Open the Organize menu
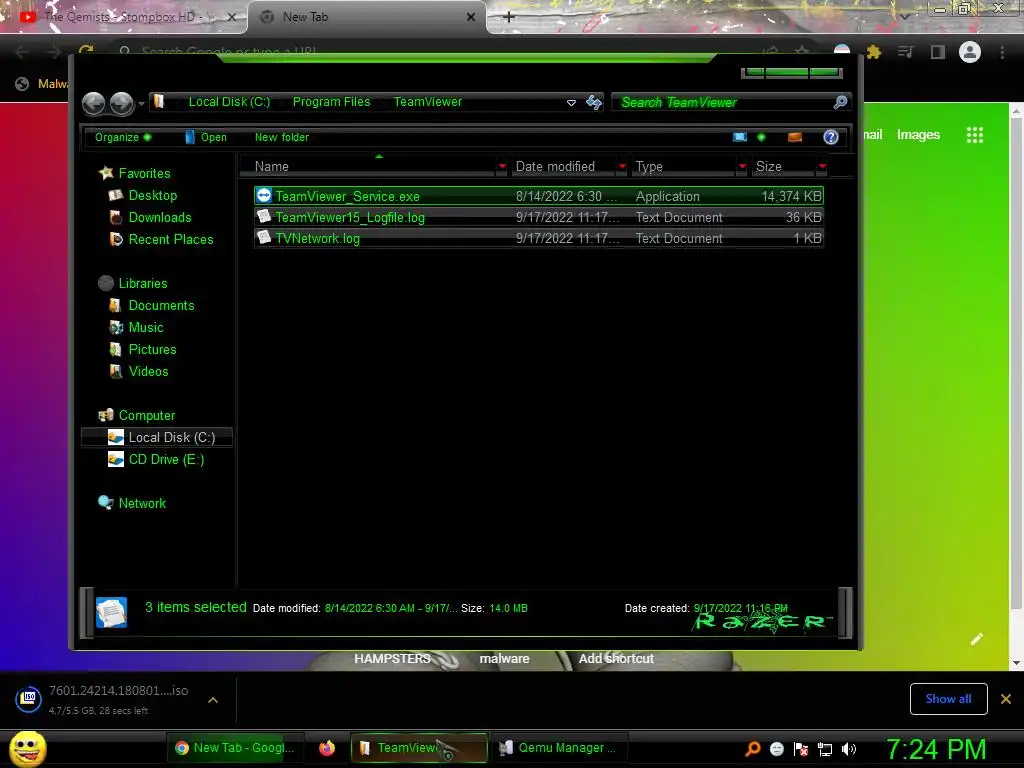 123,137
